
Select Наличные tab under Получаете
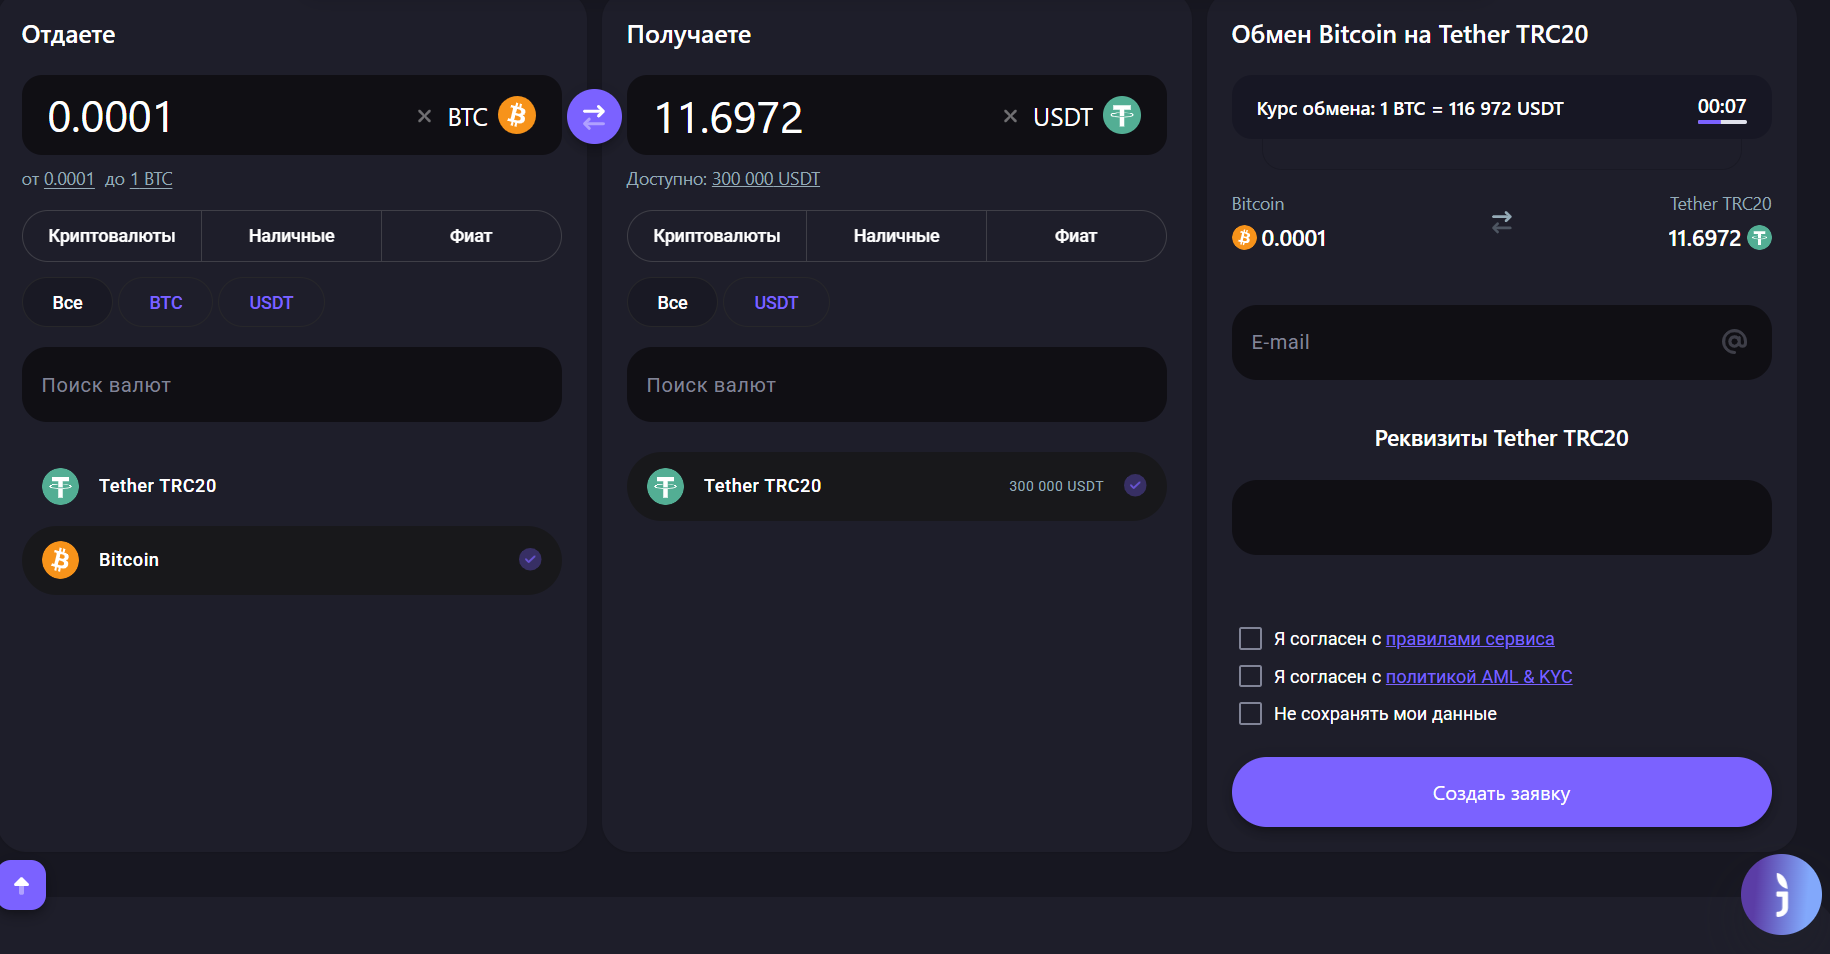[897, 236]
